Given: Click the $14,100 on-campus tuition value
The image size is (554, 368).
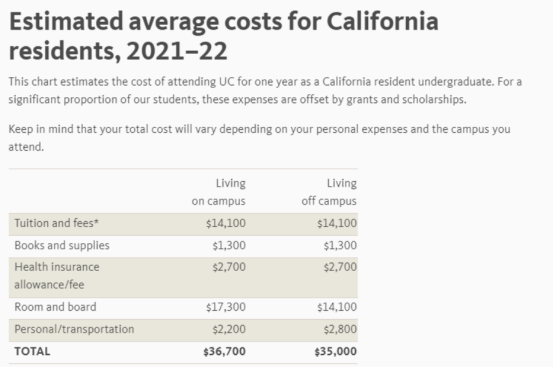Looking at the screenshot, I should 226,224.
